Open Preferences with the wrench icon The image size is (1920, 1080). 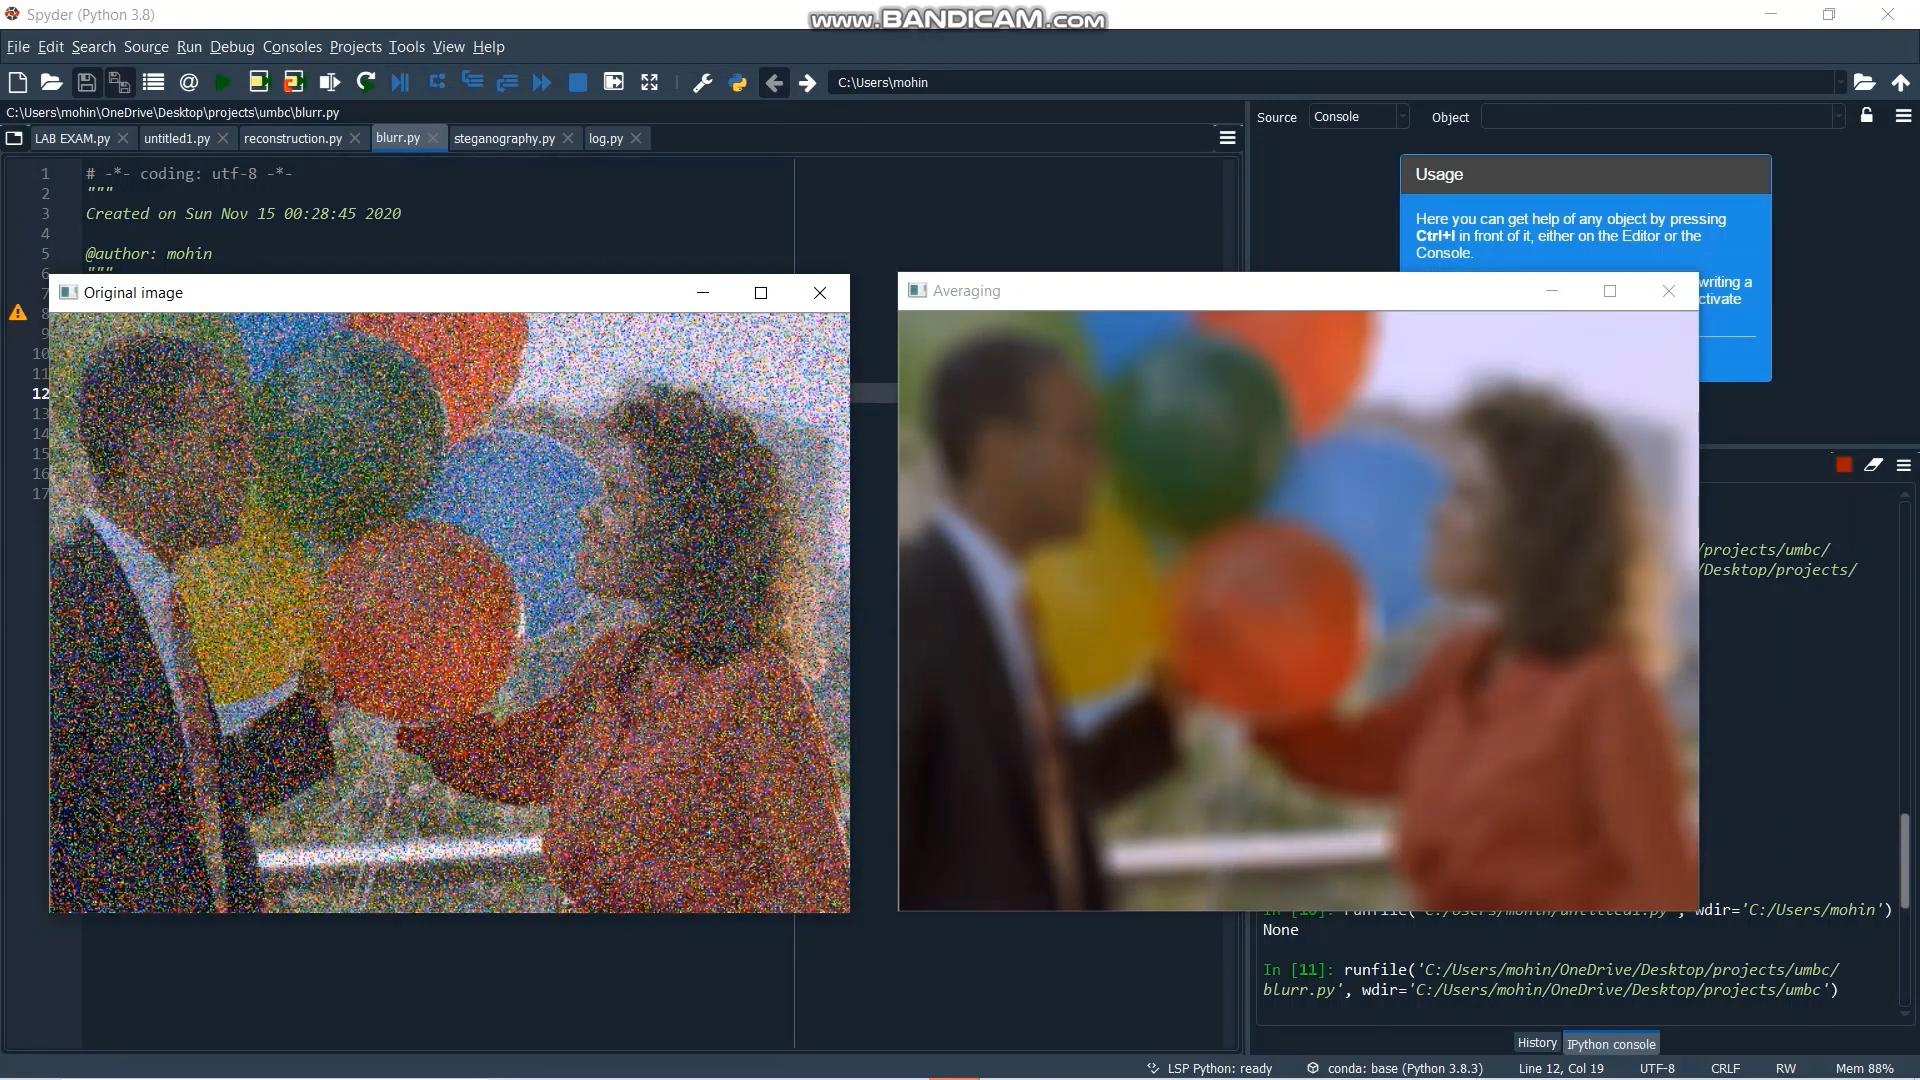point(702,83)
